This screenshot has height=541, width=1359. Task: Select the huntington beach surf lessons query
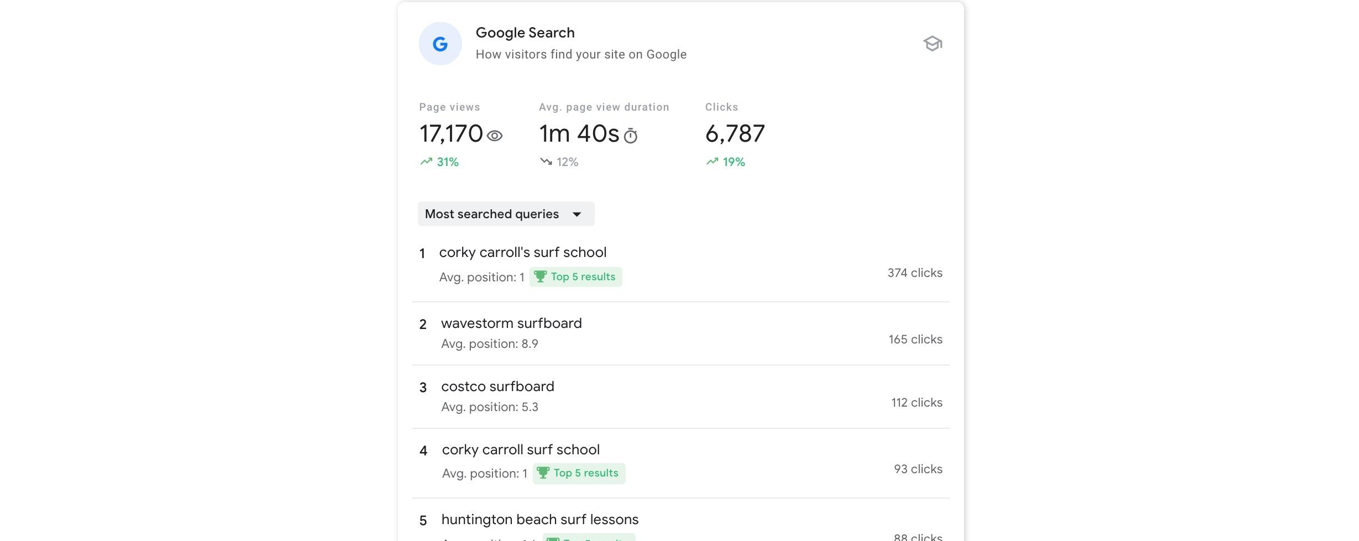(540, 519)
